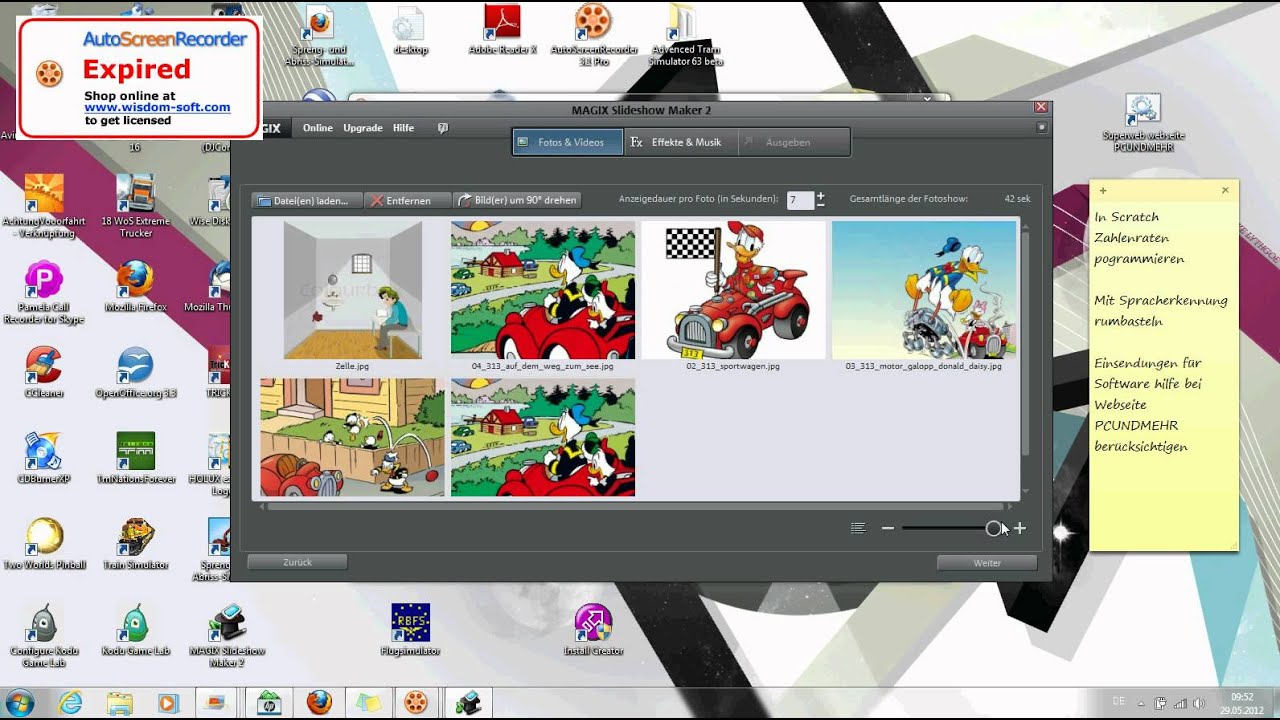Open the Hilfe menu

point(403,128)
